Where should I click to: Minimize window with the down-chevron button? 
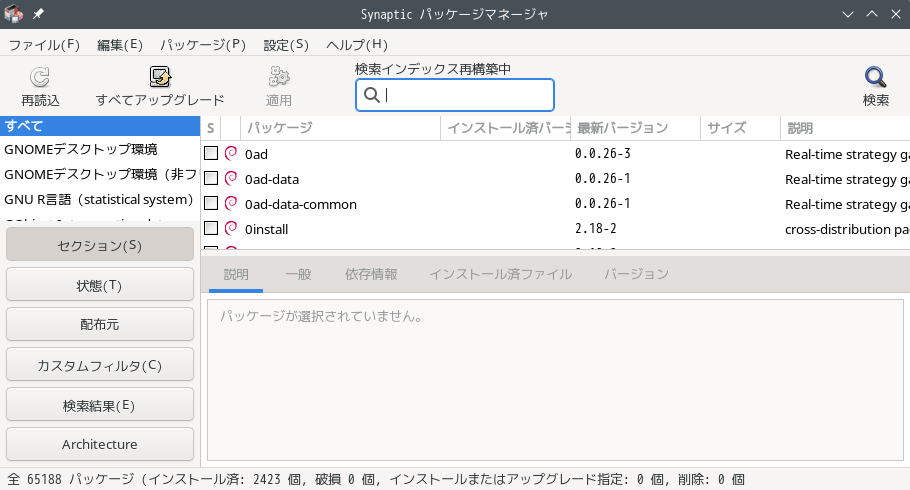[x=848, y=14]
